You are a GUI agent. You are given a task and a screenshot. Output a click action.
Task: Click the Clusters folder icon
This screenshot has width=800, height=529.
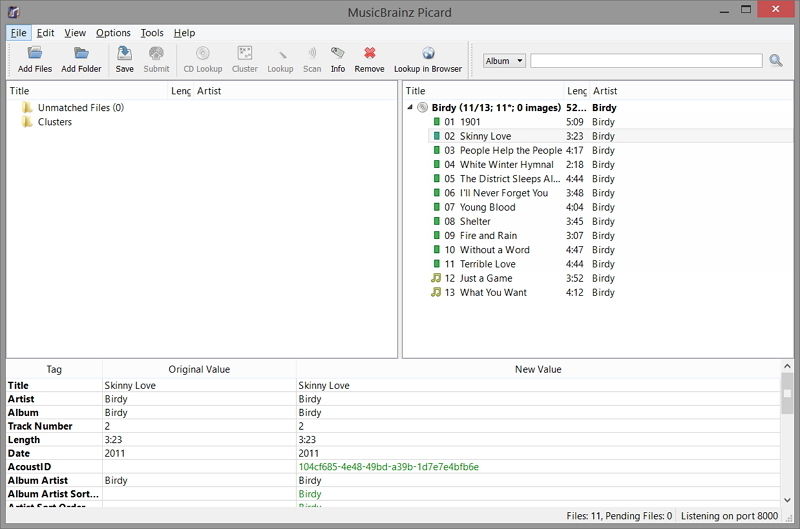(27, 122)
